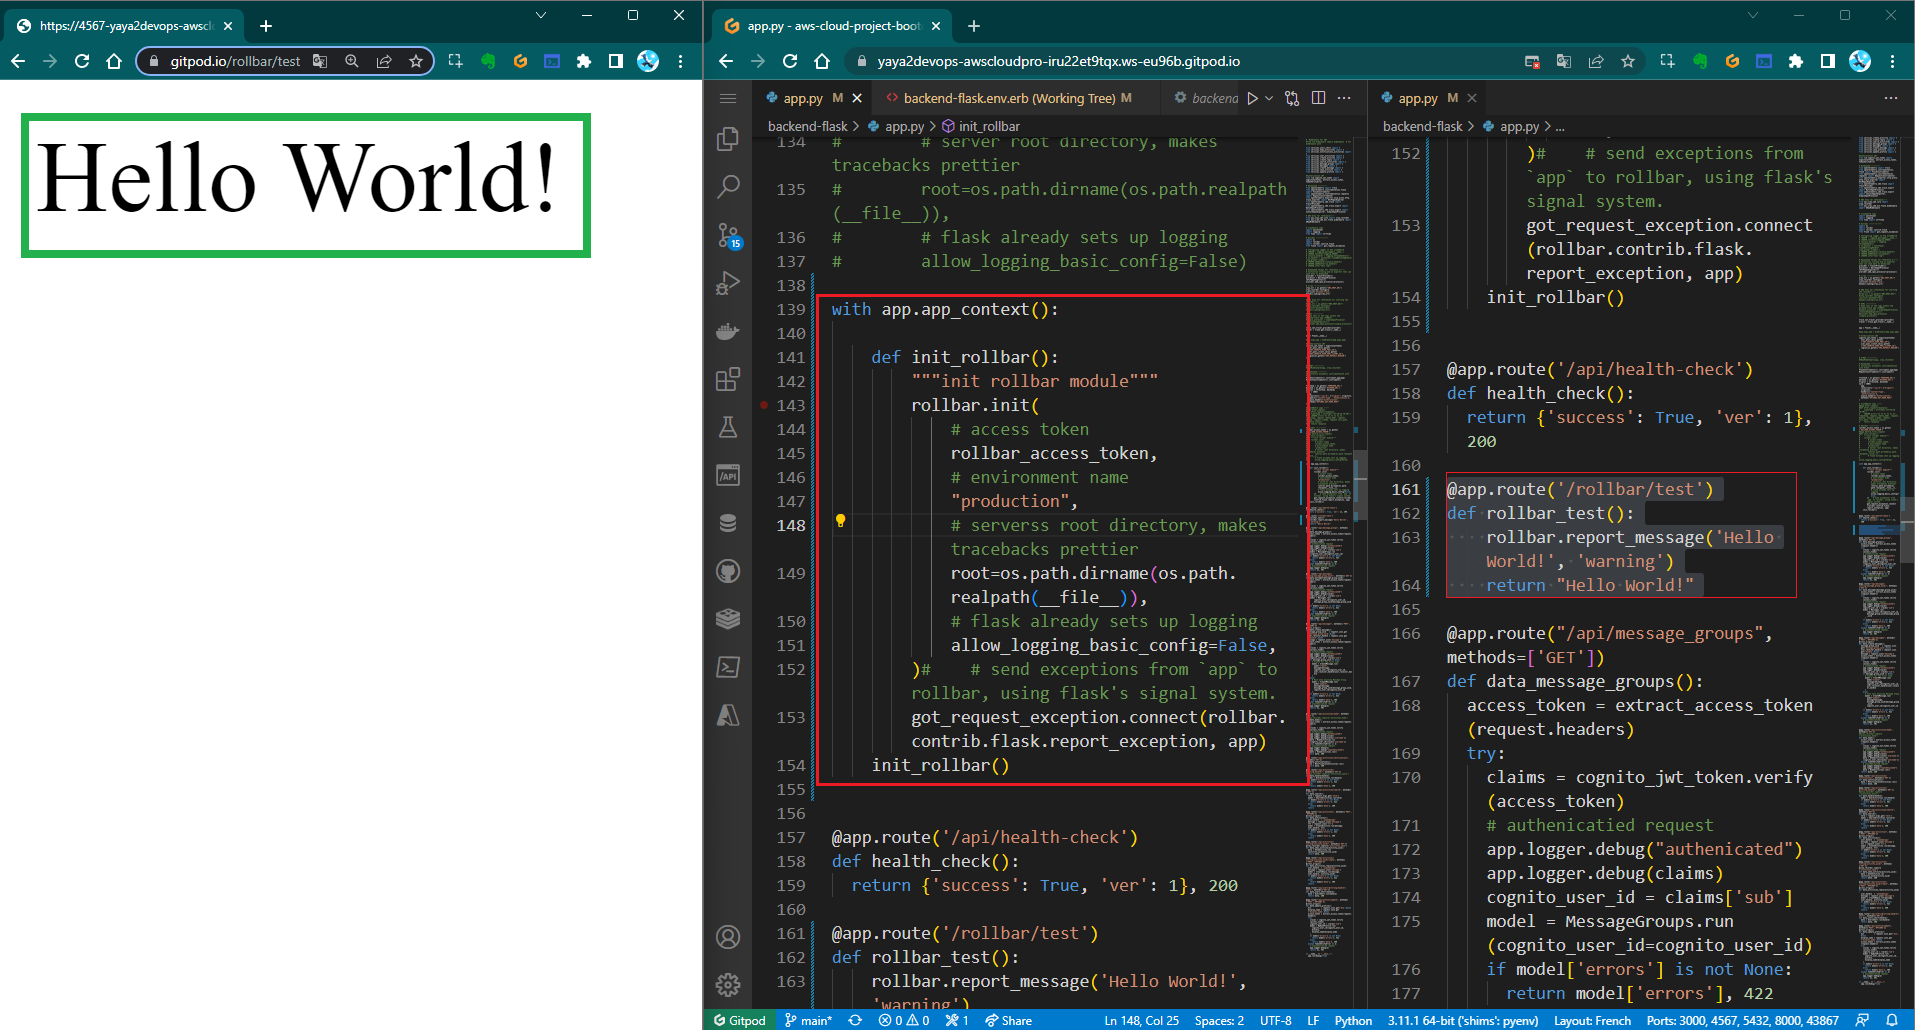Open the GitHub view in the activity bar
Image resolution: width=1915 pixels, height=1030 pixels.
click(728, 571)
